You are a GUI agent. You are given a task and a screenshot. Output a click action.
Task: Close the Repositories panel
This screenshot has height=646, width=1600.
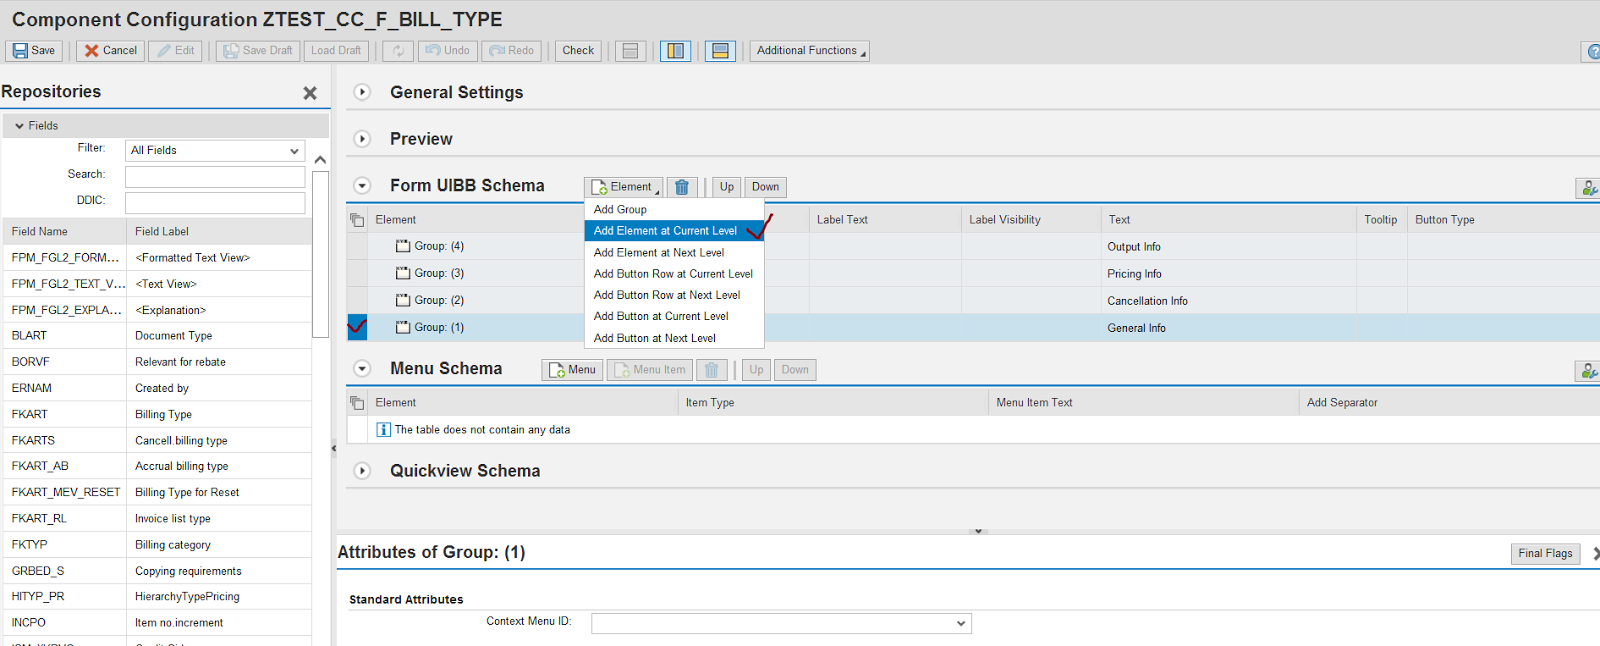click(310, 93)
